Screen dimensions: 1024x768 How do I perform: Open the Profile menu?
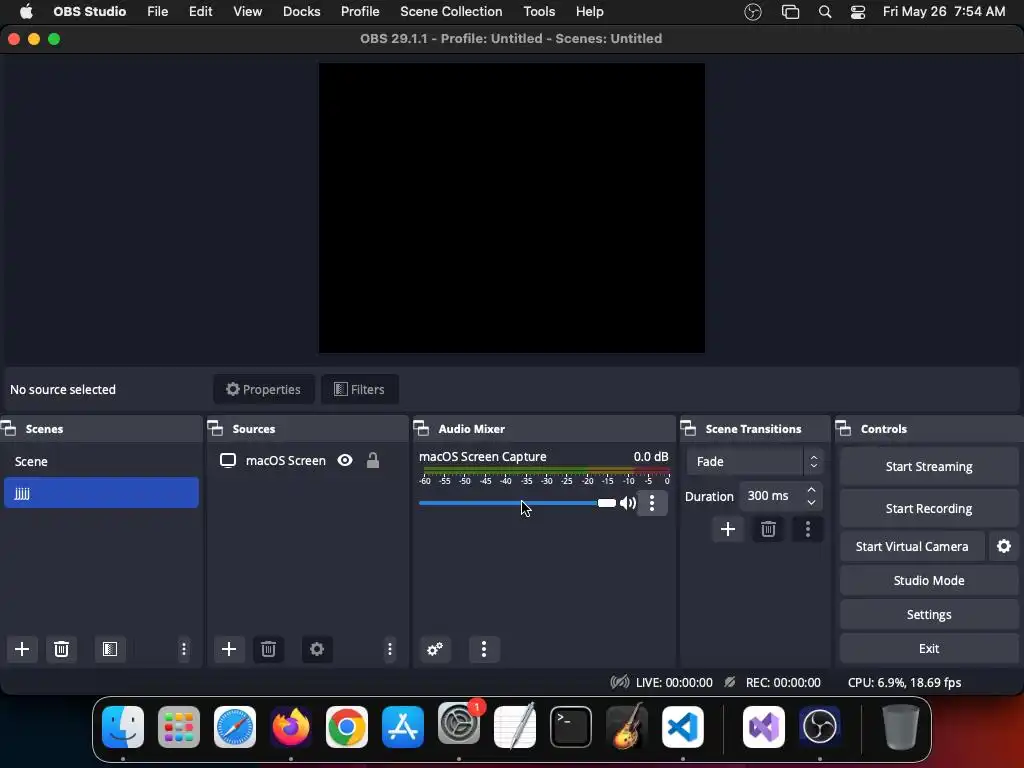pyautogui.click(x=360, y=12)
